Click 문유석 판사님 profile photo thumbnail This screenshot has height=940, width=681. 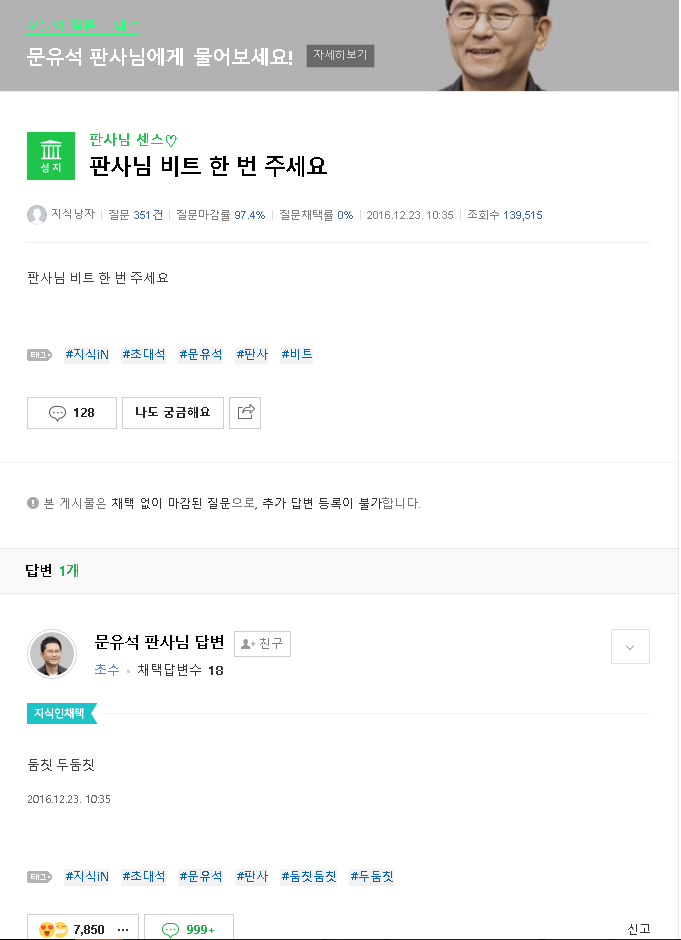[x=52, y=653]
